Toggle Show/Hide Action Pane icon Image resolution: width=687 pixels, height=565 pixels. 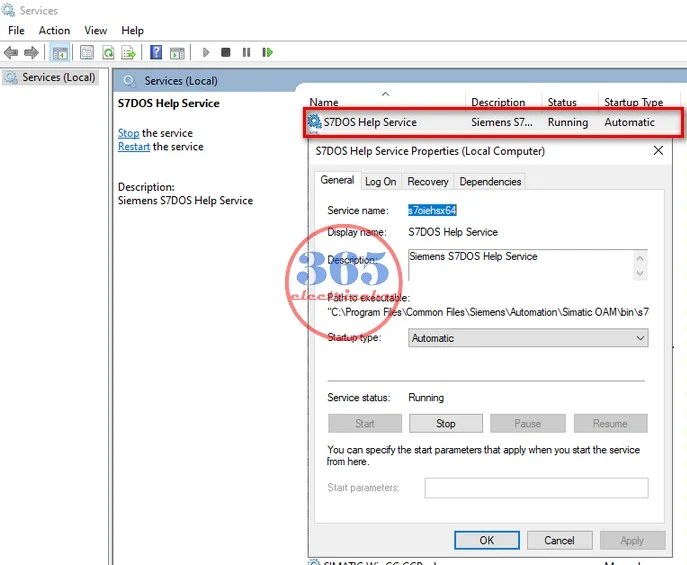(177, 53)
